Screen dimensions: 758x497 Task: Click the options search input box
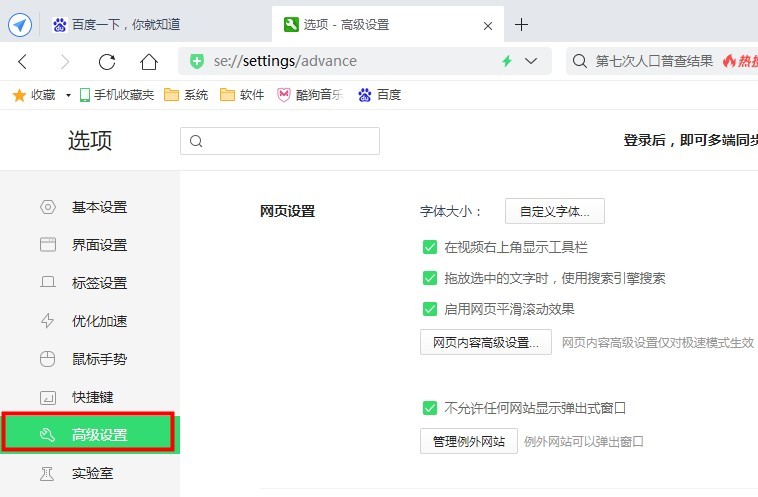click(280, 141)
